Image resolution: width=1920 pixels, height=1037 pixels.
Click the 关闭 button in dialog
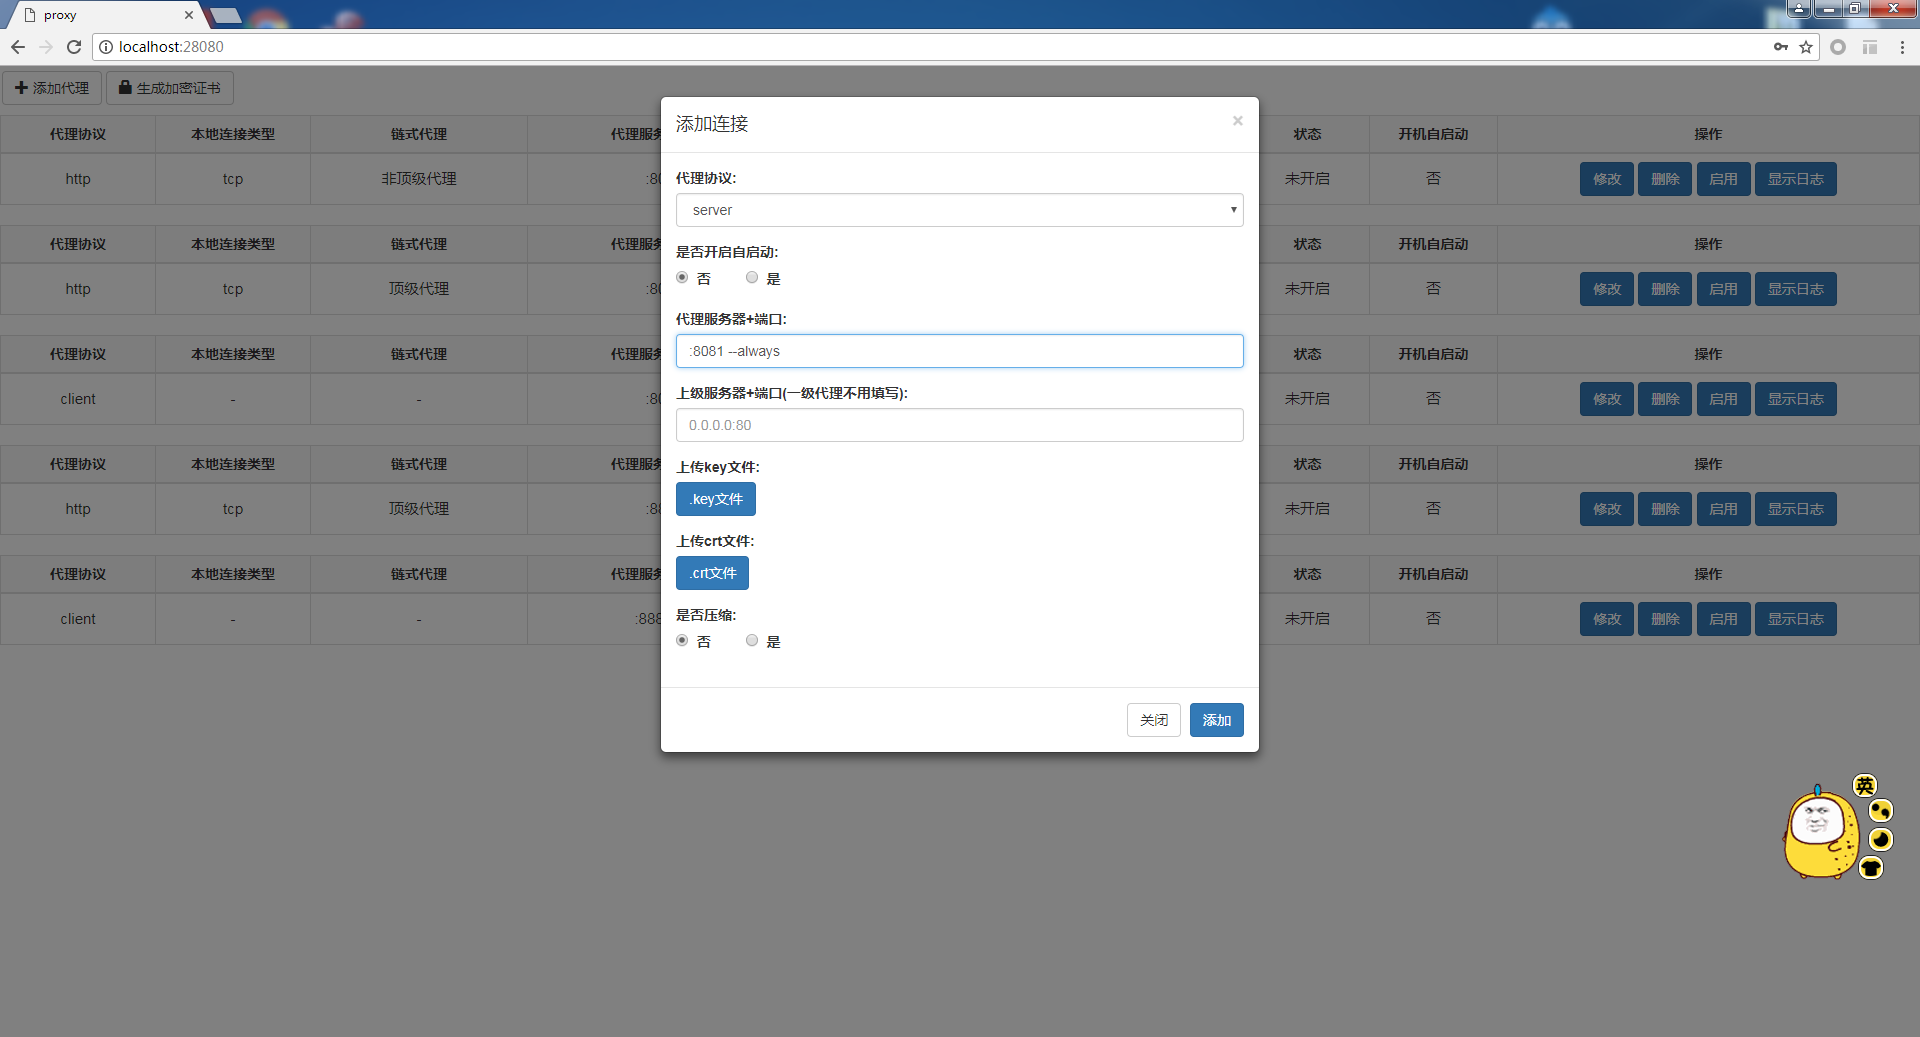[x=1153, y=720]
